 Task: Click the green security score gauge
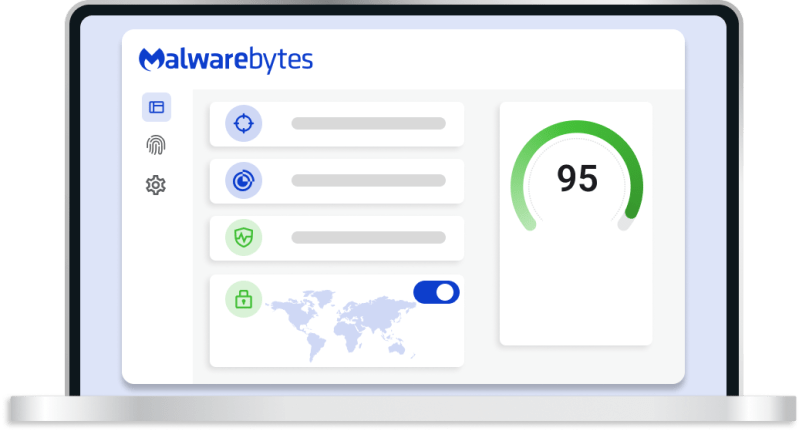click(576, 176)
